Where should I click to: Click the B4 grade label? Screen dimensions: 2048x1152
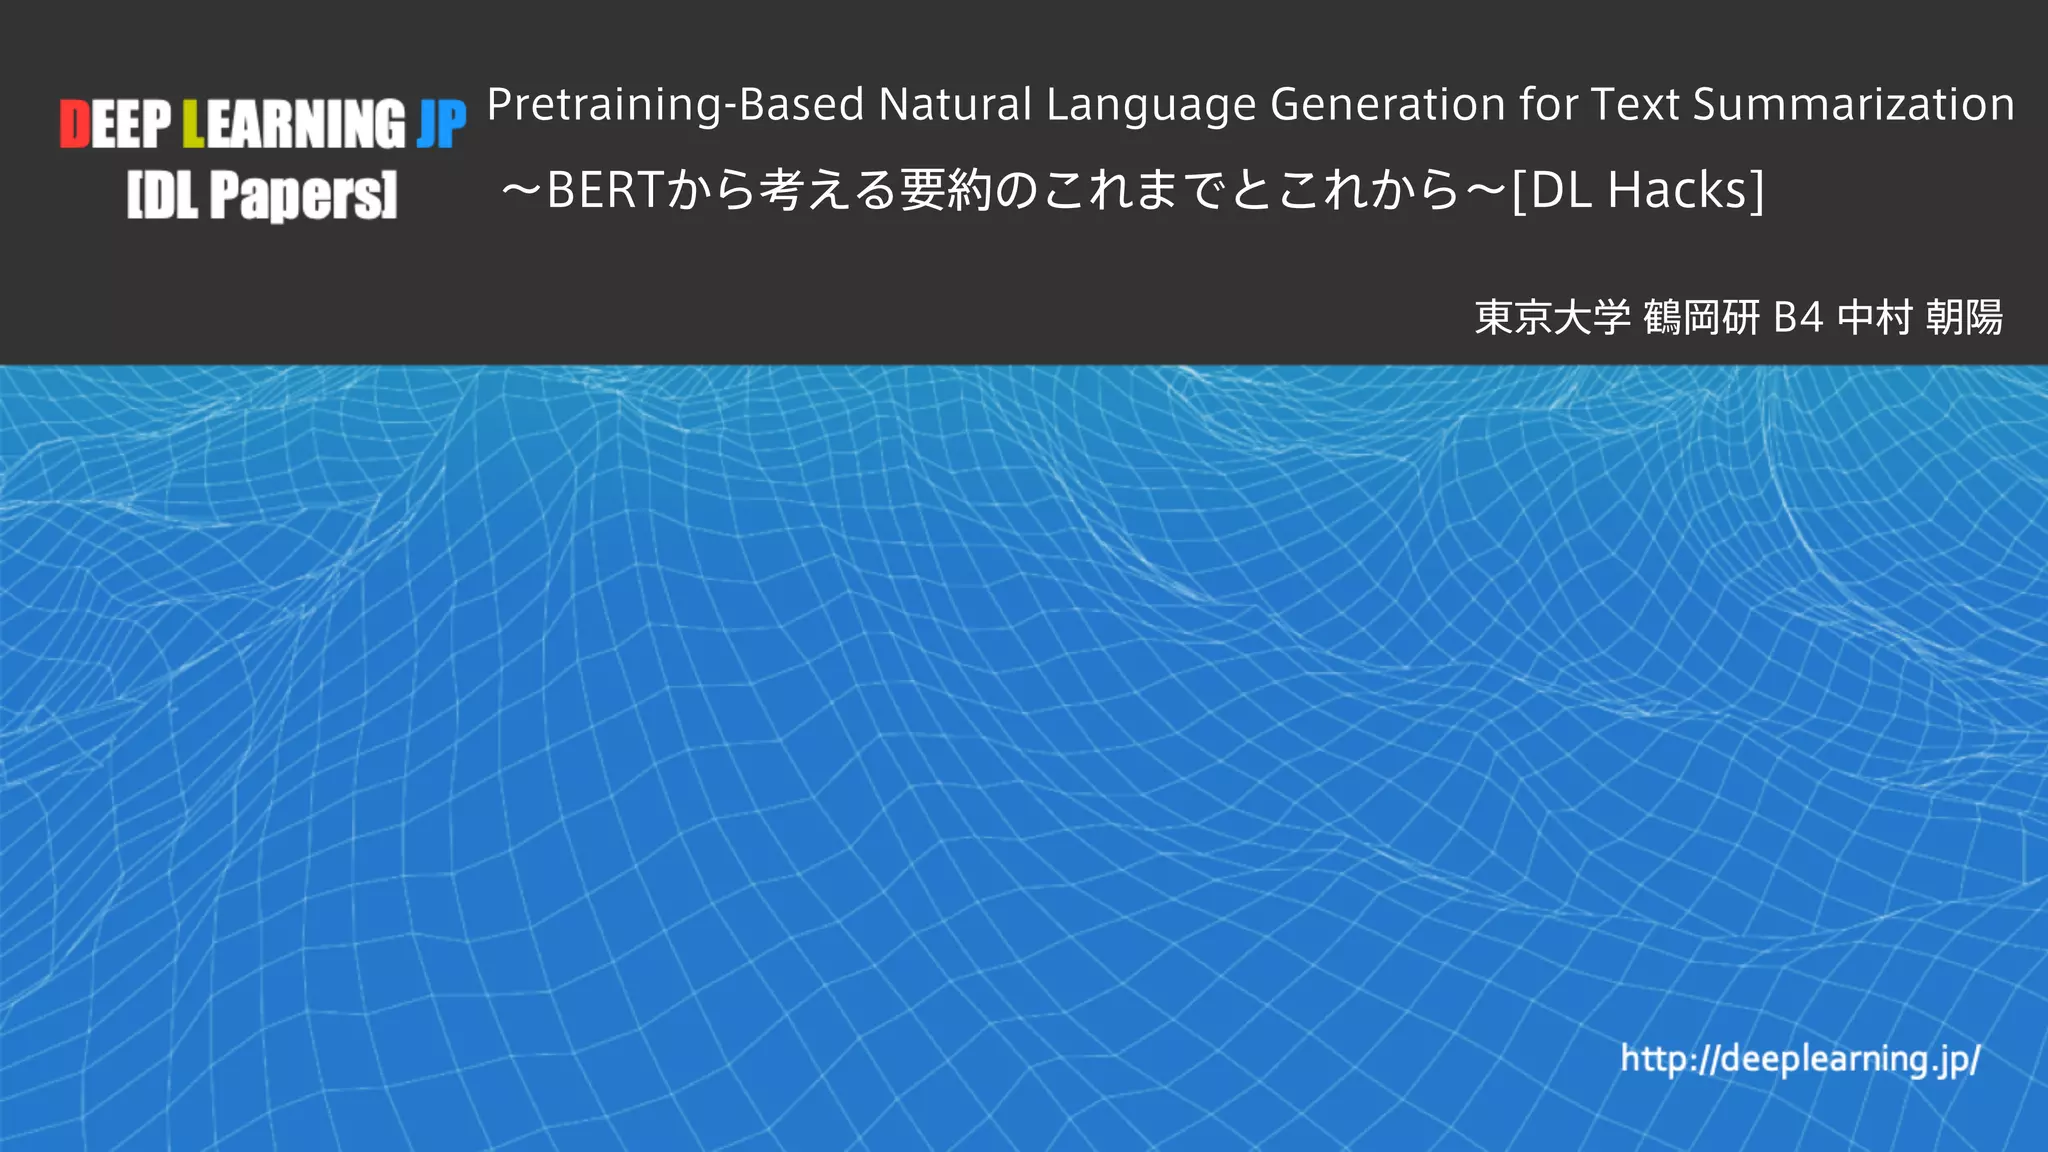(x=1798, y=318)
